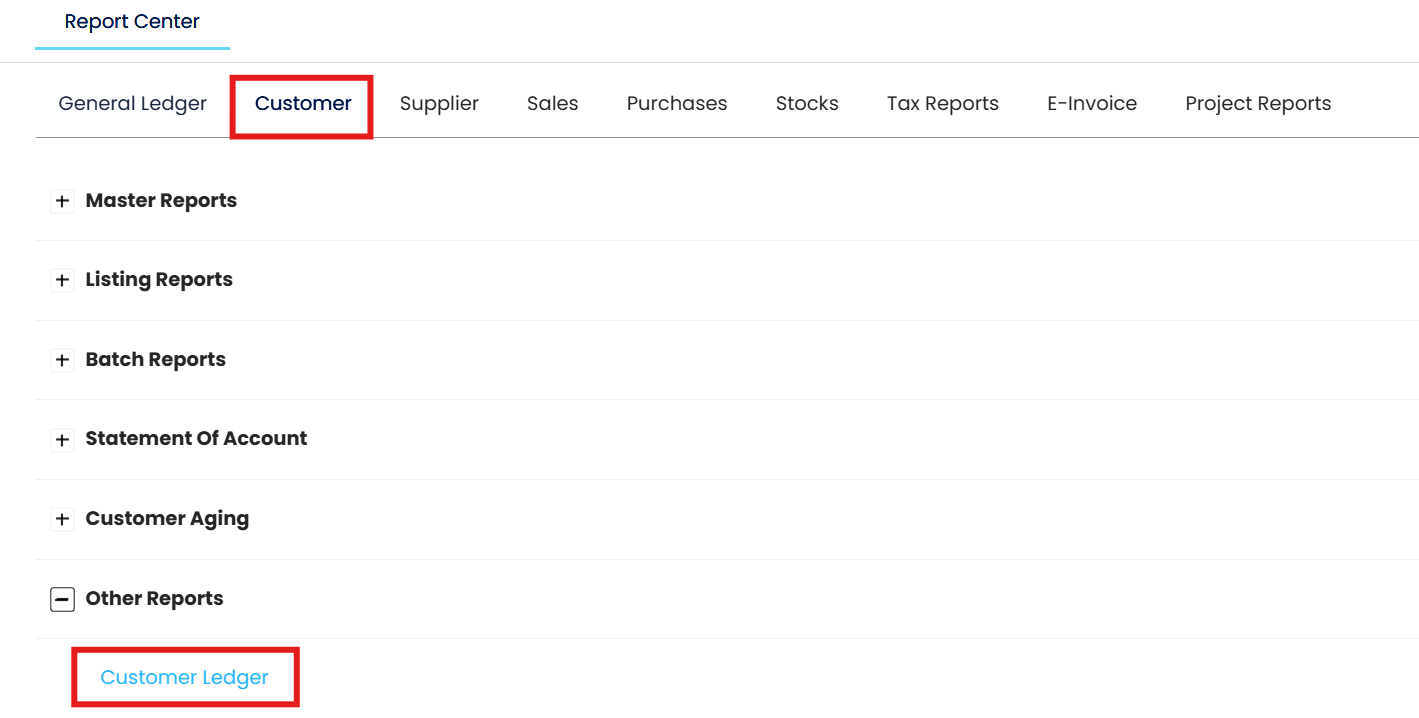Go to the Sales tab
Image resolution: width=1419 pixels, height=718 pixels.
tap(553, 103)
